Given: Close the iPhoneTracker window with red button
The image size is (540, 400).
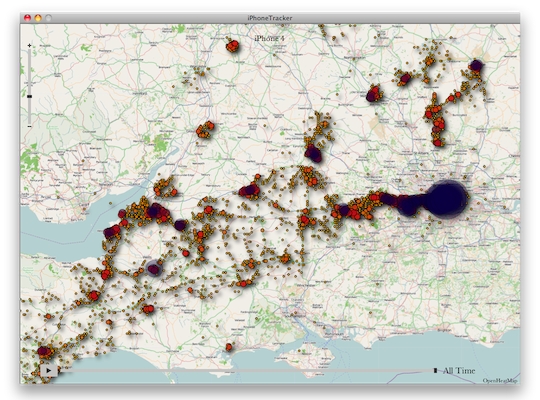Looking at the screenshot, I should [28, 18].
